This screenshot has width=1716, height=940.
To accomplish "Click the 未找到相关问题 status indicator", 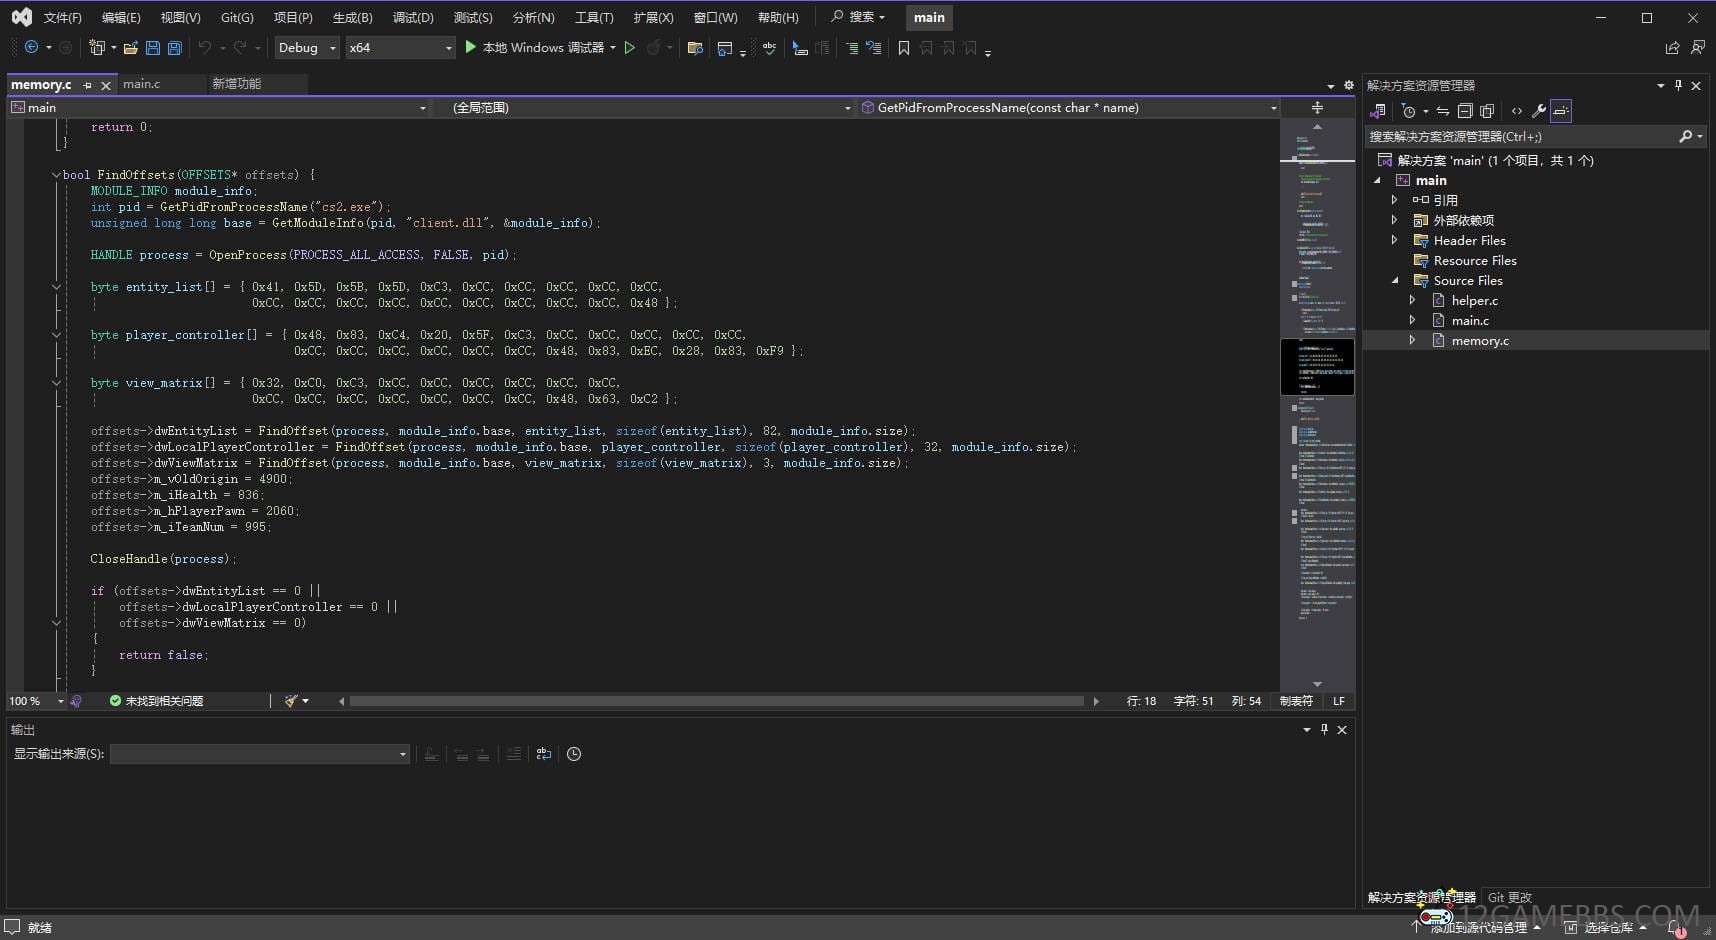I will point(156,701).
